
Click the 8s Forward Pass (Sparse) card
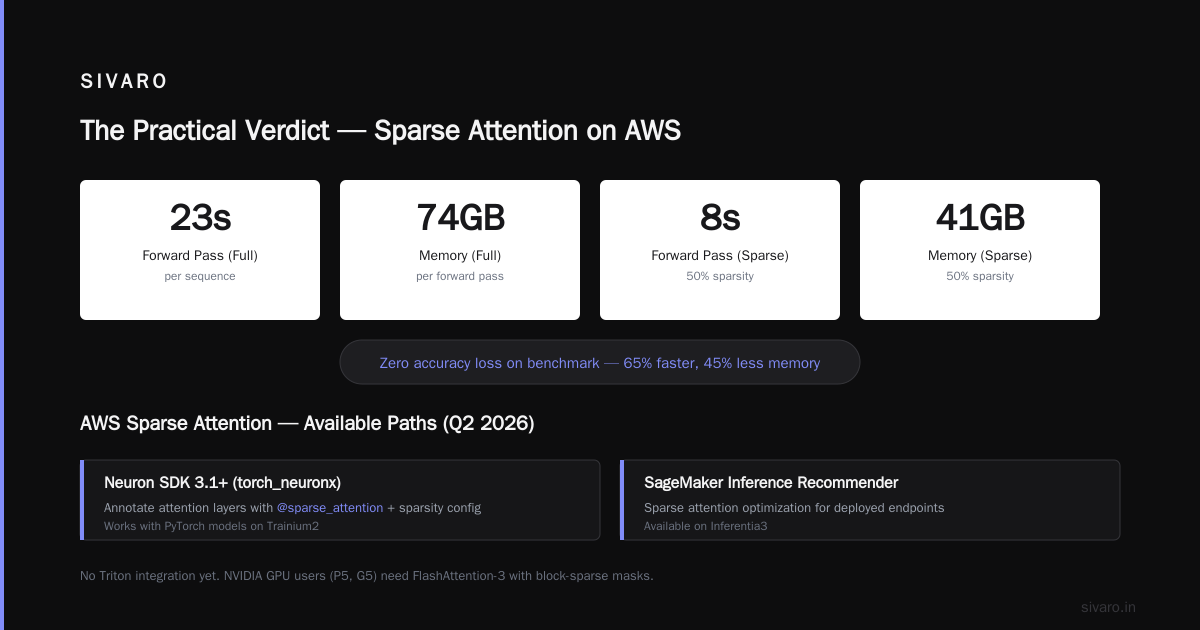pyautogui.click(x=720, y=250)
